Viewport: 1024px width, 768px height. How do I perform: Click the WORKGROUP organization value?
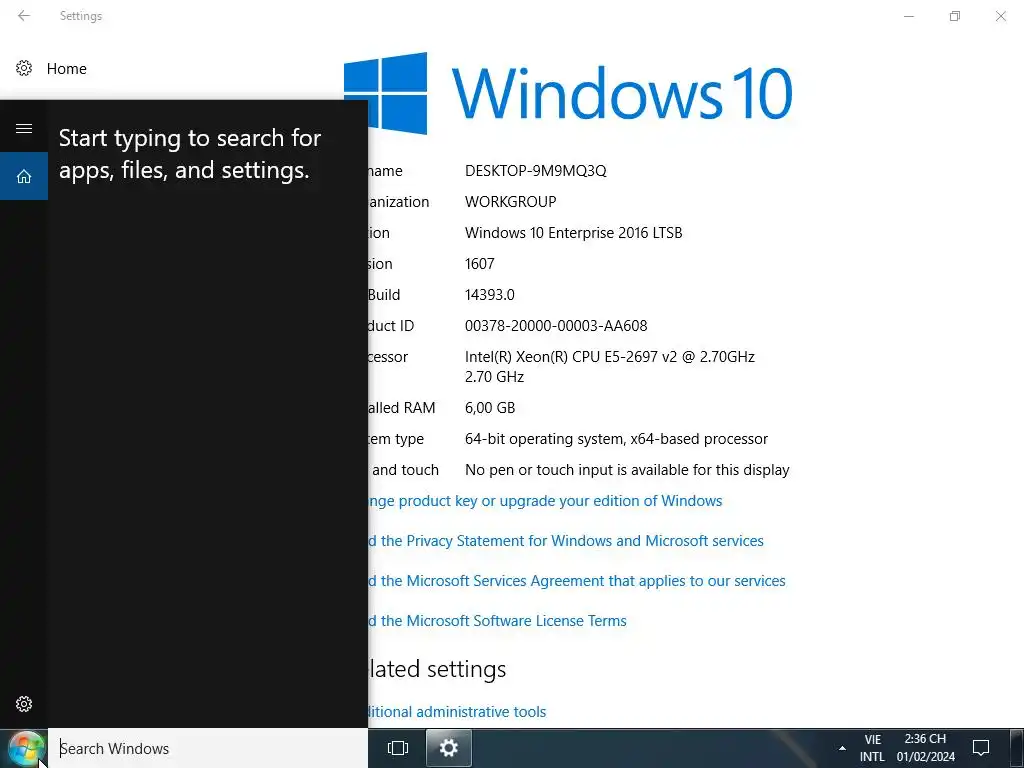point(511,202)
